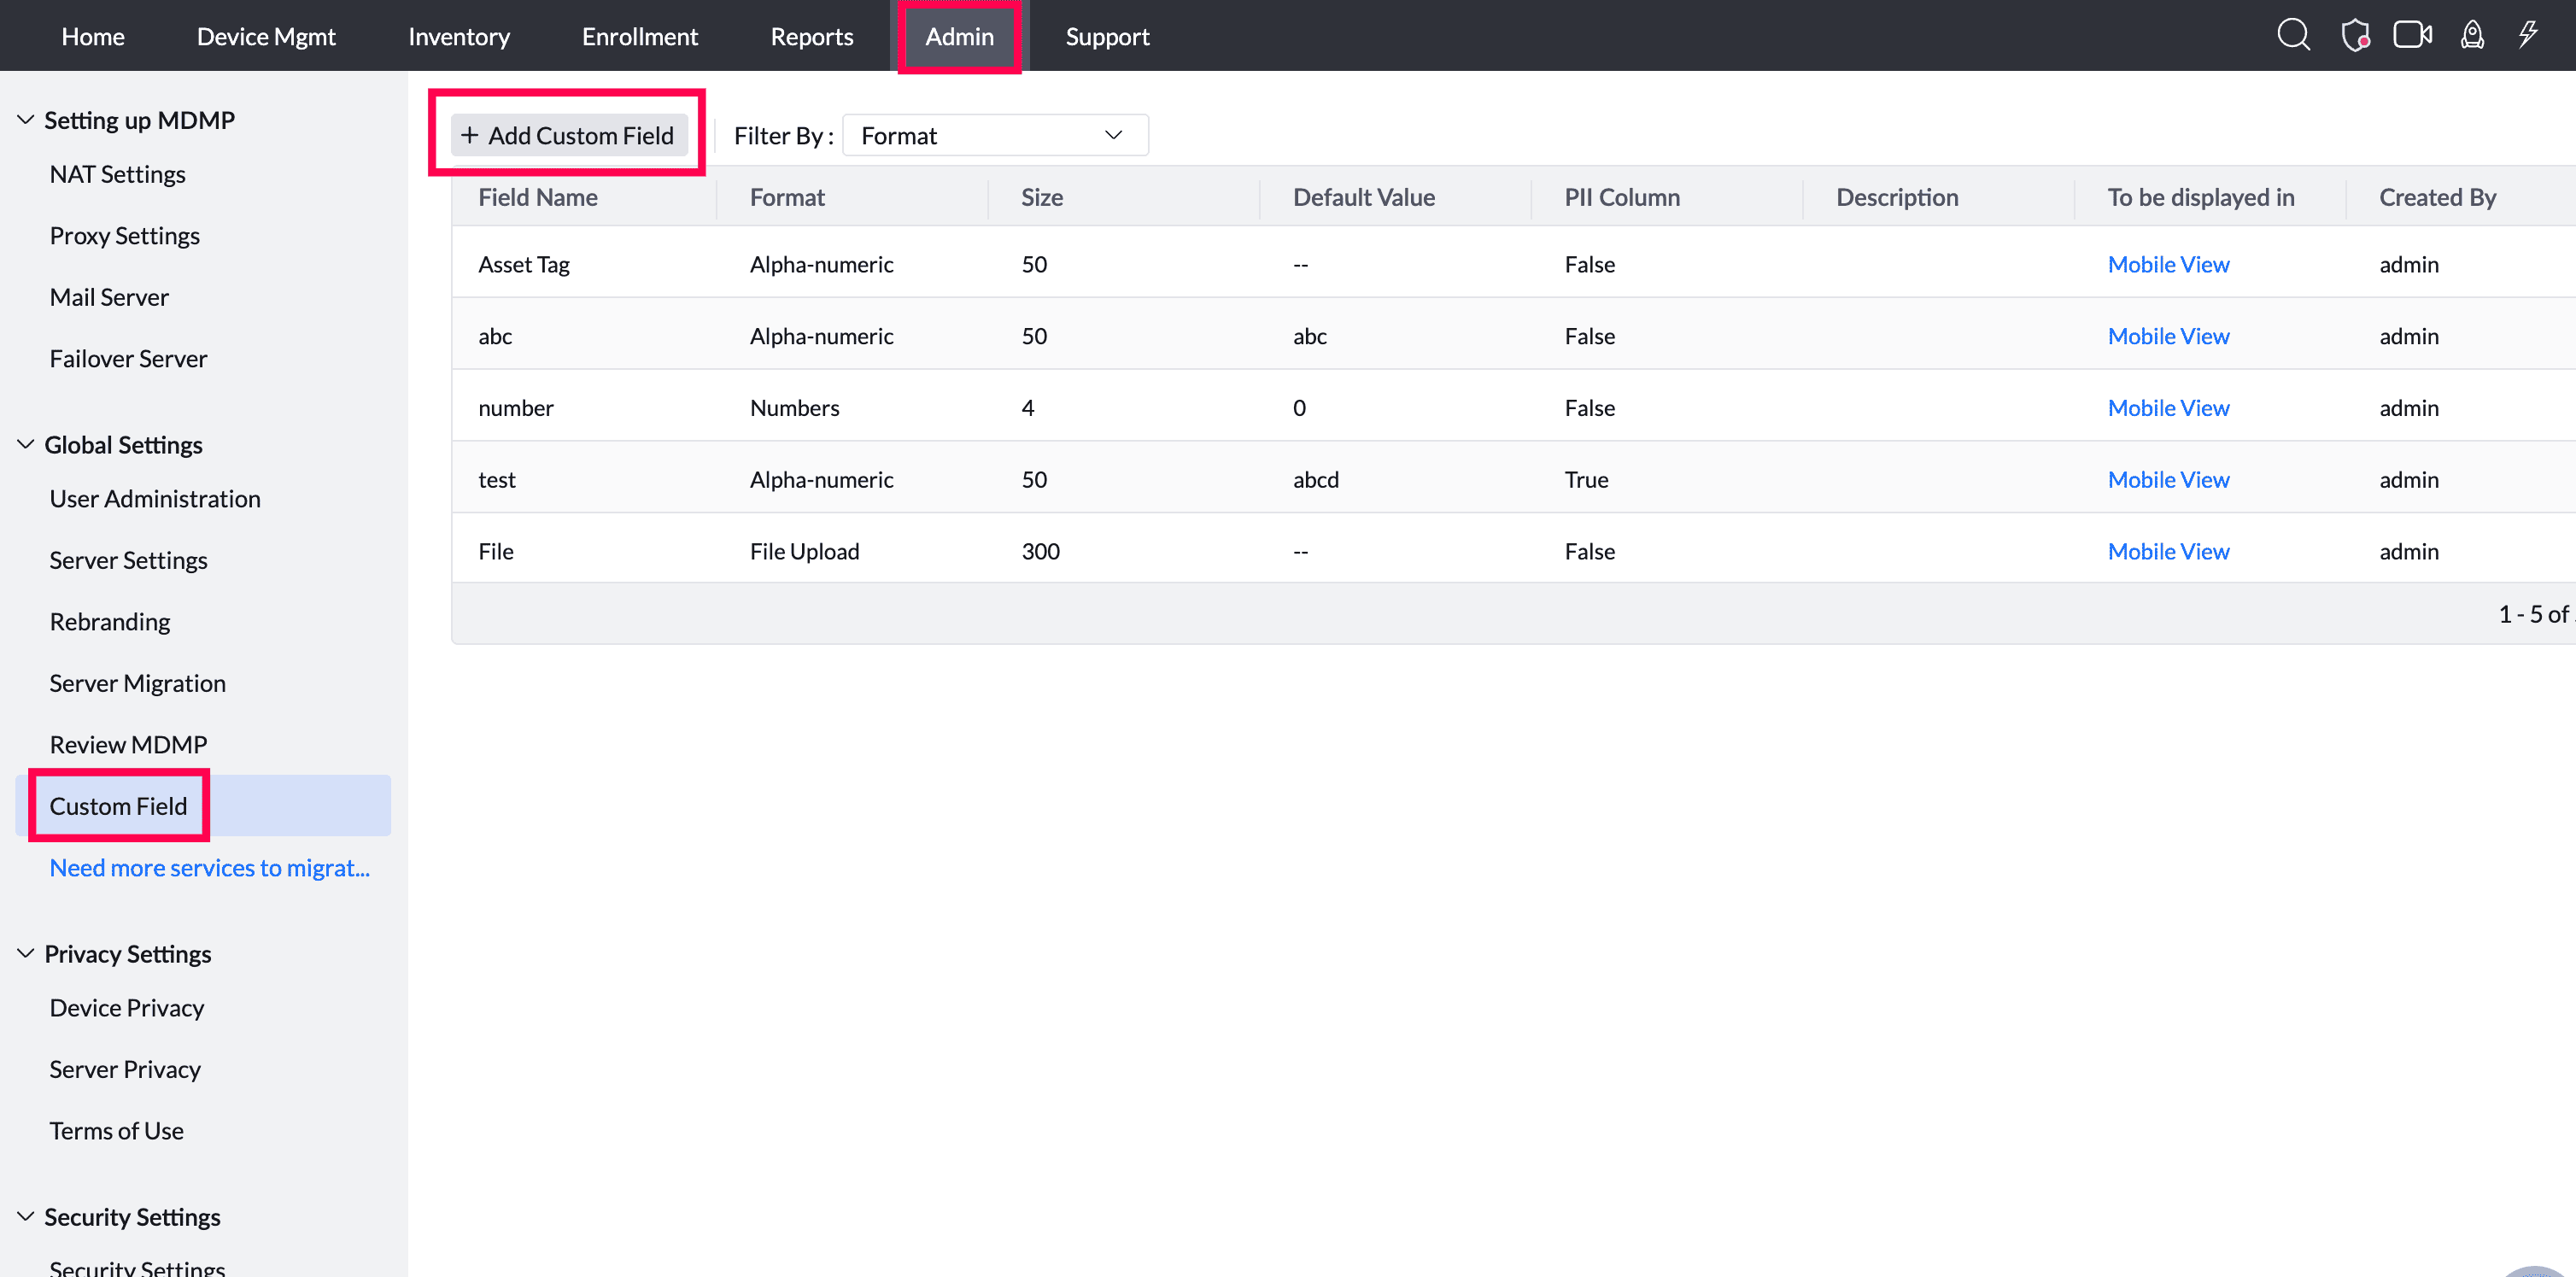This screenshot has height=1277, width=2576.
Task: Open Terms of Use page
Action: pos(116,1130)
